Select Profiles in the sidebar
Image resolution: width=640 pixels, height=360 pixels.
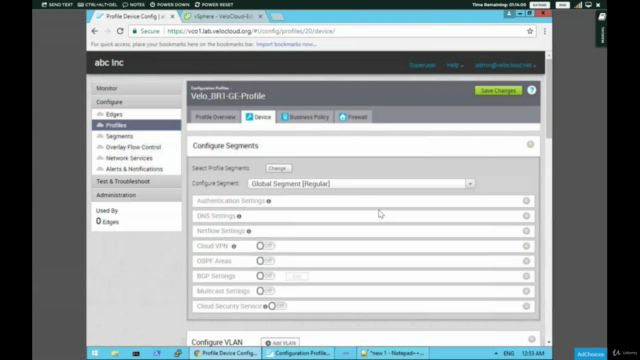coord(136,125)
